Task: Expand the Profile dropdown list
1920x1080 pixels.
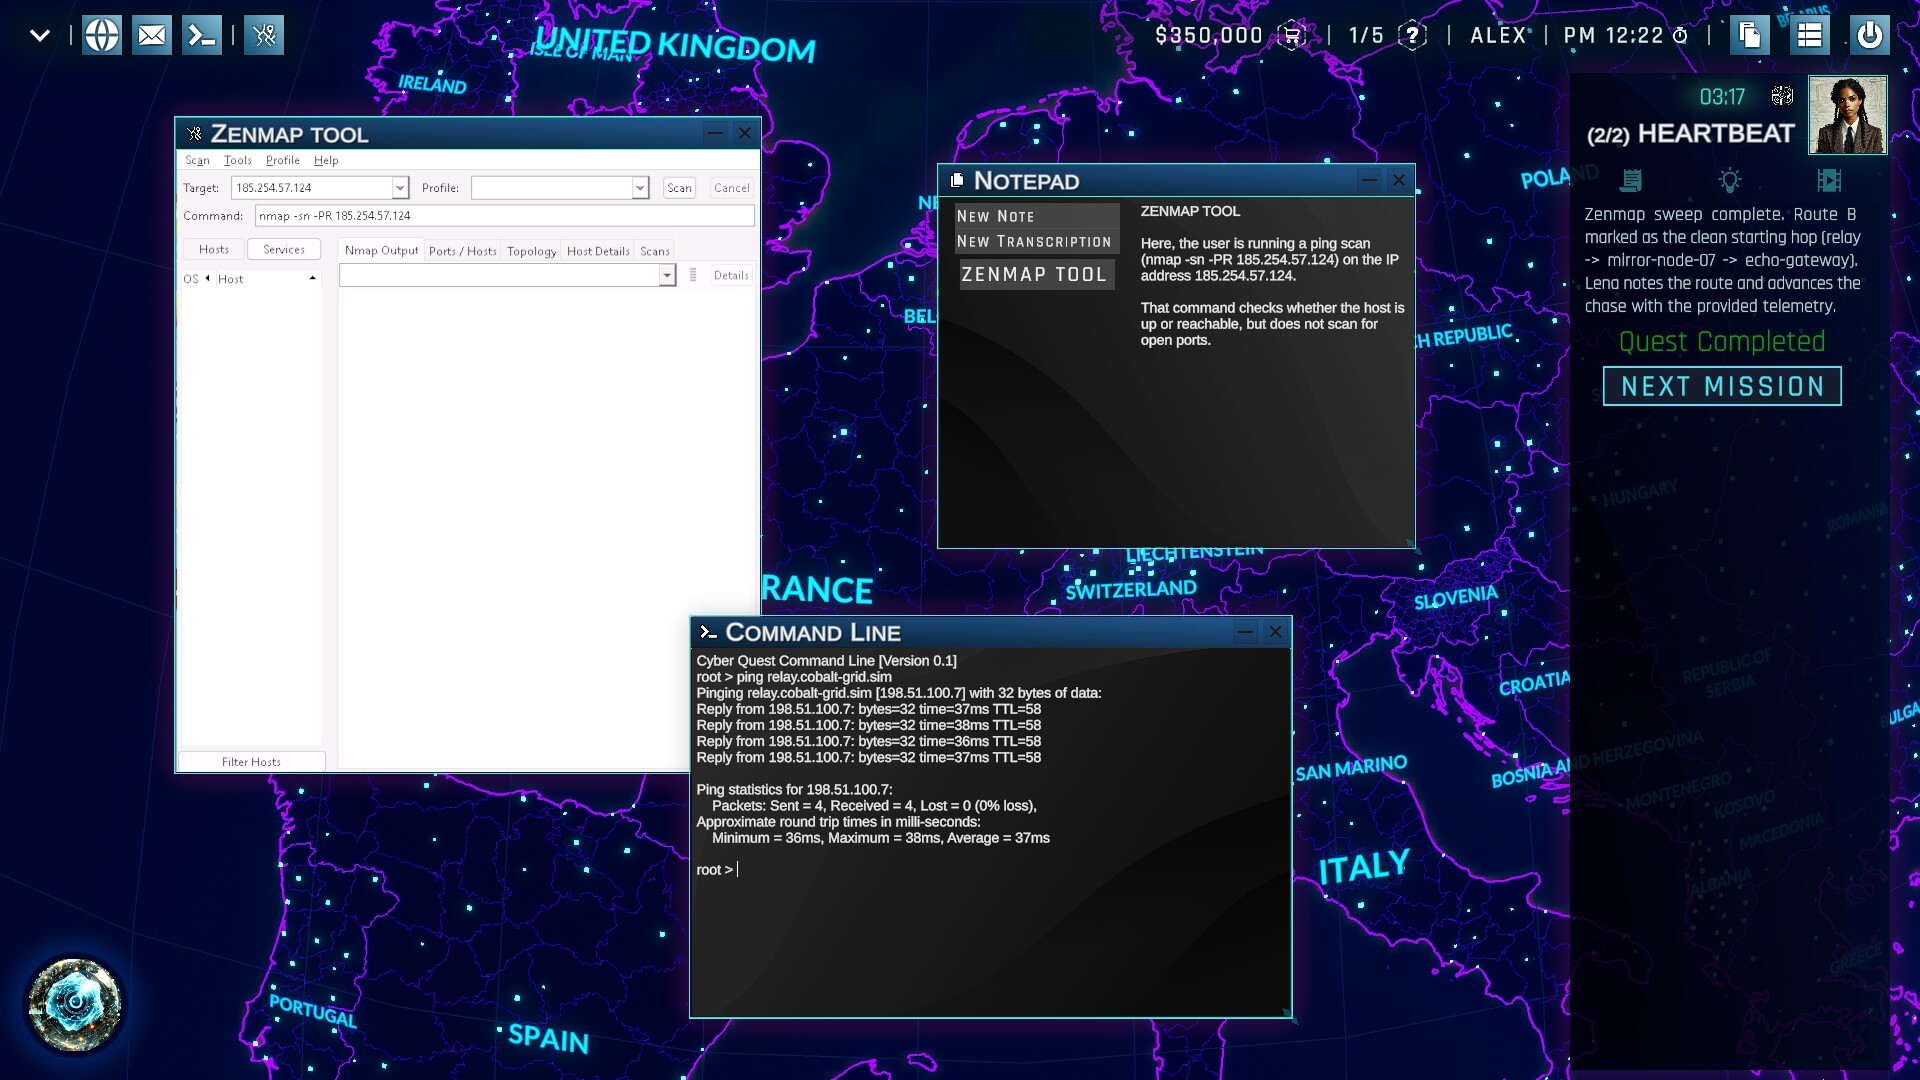Action: pyautogui.click(x=640, y=187)
